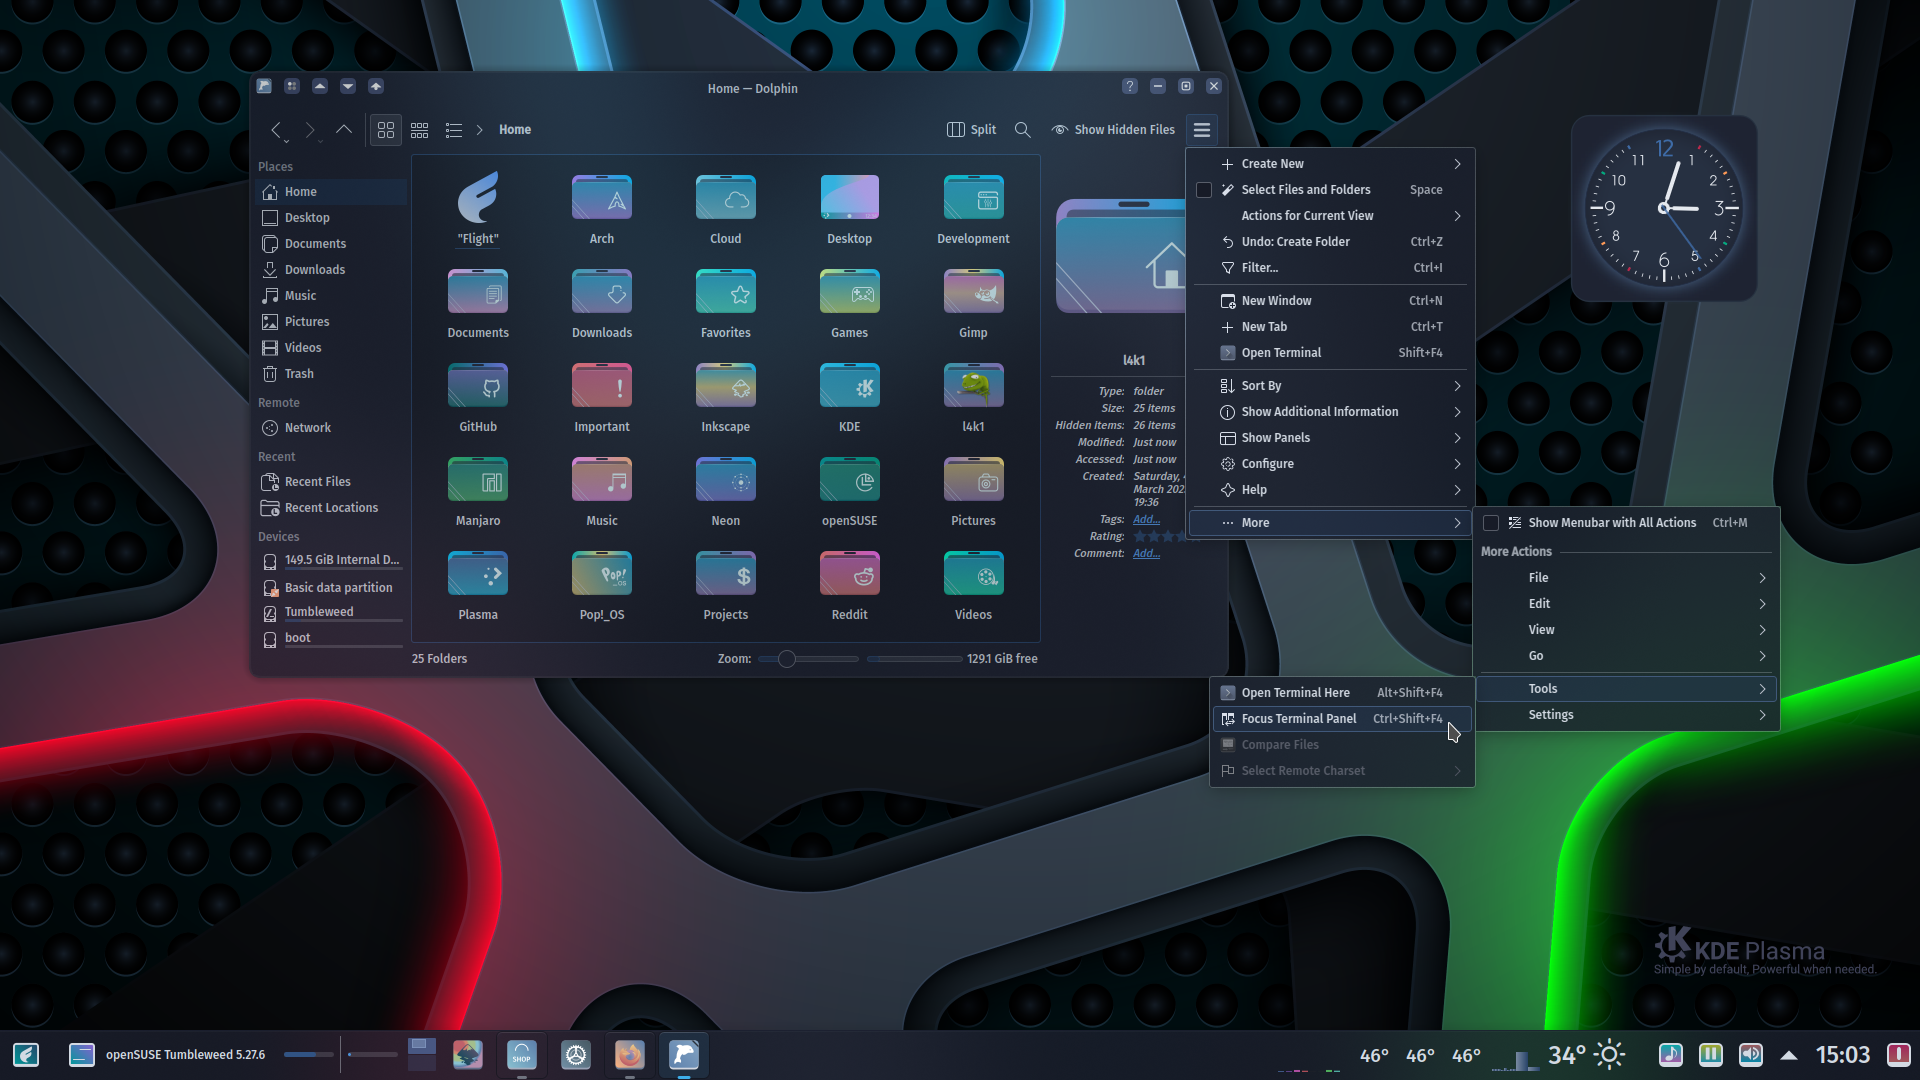
Task: Open the Important folder
Action: click(602, 398)
